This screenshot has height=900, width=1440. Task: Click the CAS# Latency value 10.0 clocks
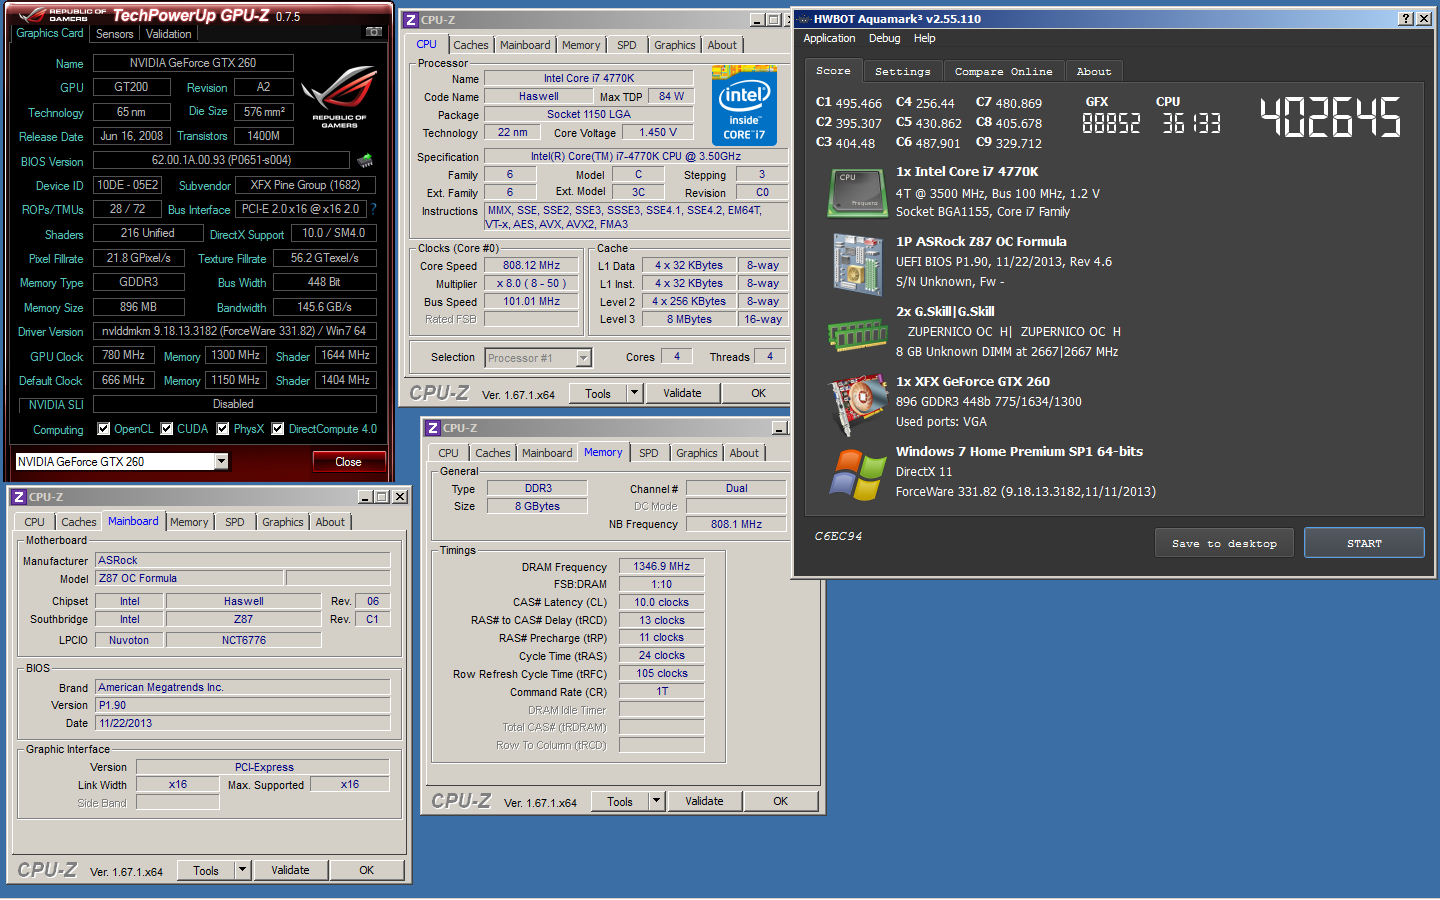point(661,602)
